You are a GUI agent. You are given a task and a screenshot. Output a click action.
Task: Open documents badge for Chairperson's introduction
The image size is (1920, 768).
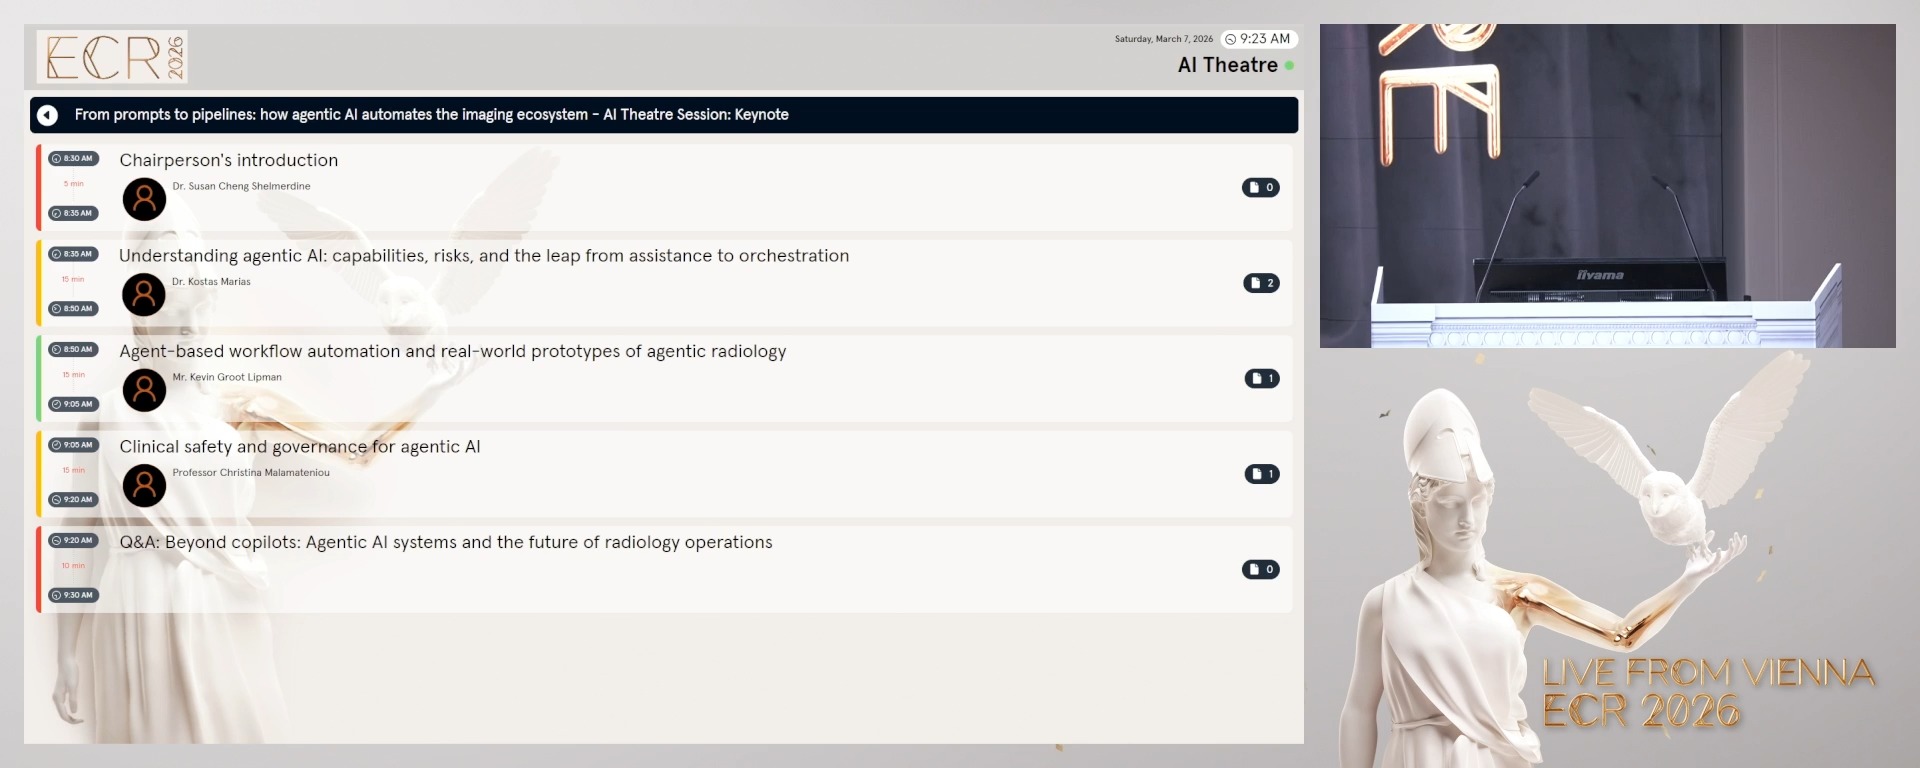(x=1260, y=187)
